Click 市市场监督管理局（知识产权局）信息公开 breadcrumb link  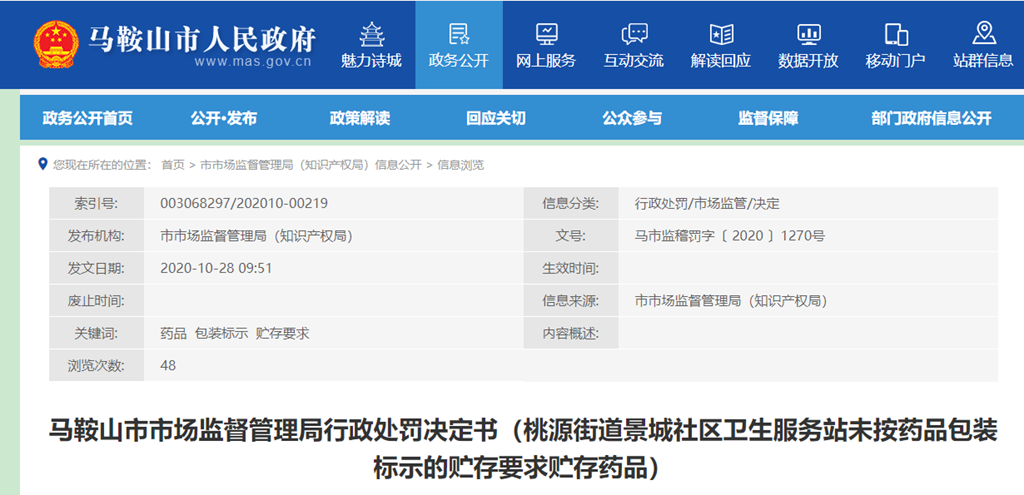[x=311, y=165]
